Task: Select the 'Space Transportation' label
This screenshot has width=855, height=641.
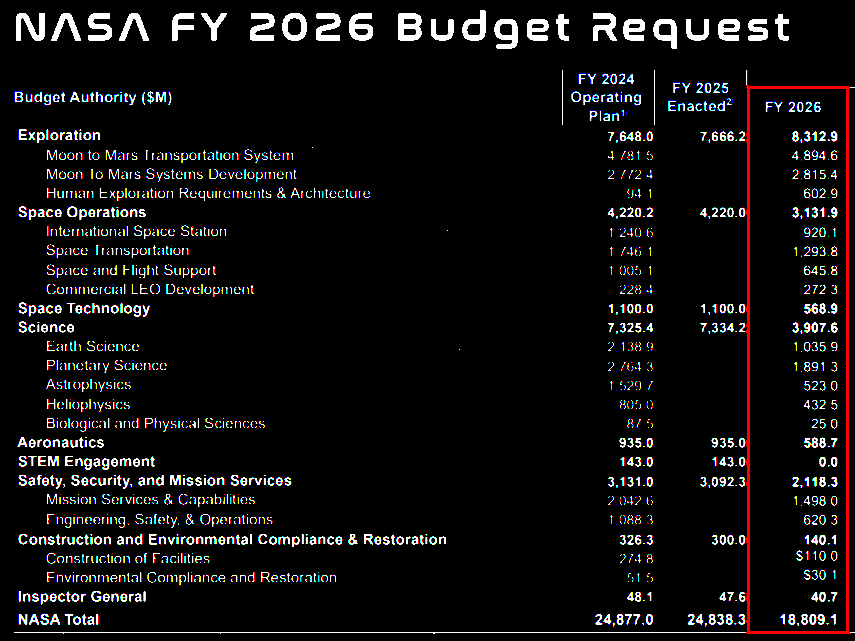Action: (118, 251)
